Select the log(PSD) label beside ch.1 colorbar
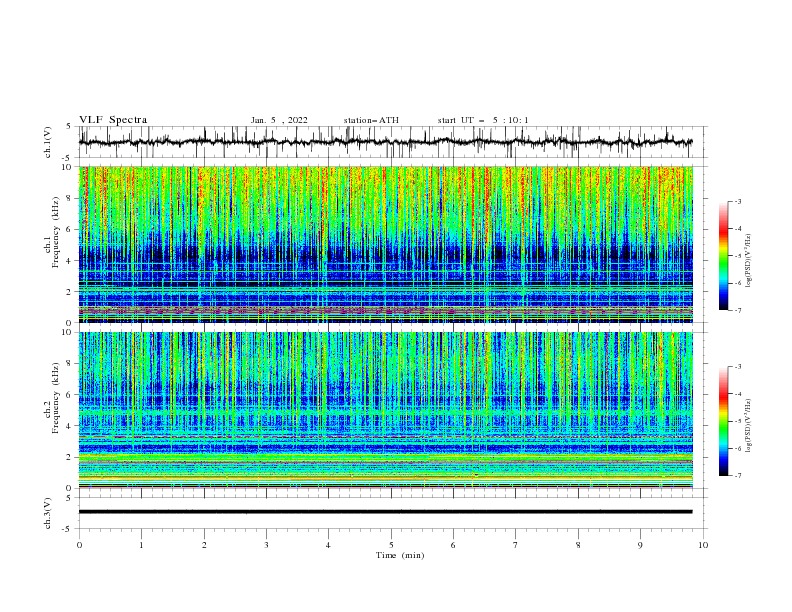 [x=748, y=261]
